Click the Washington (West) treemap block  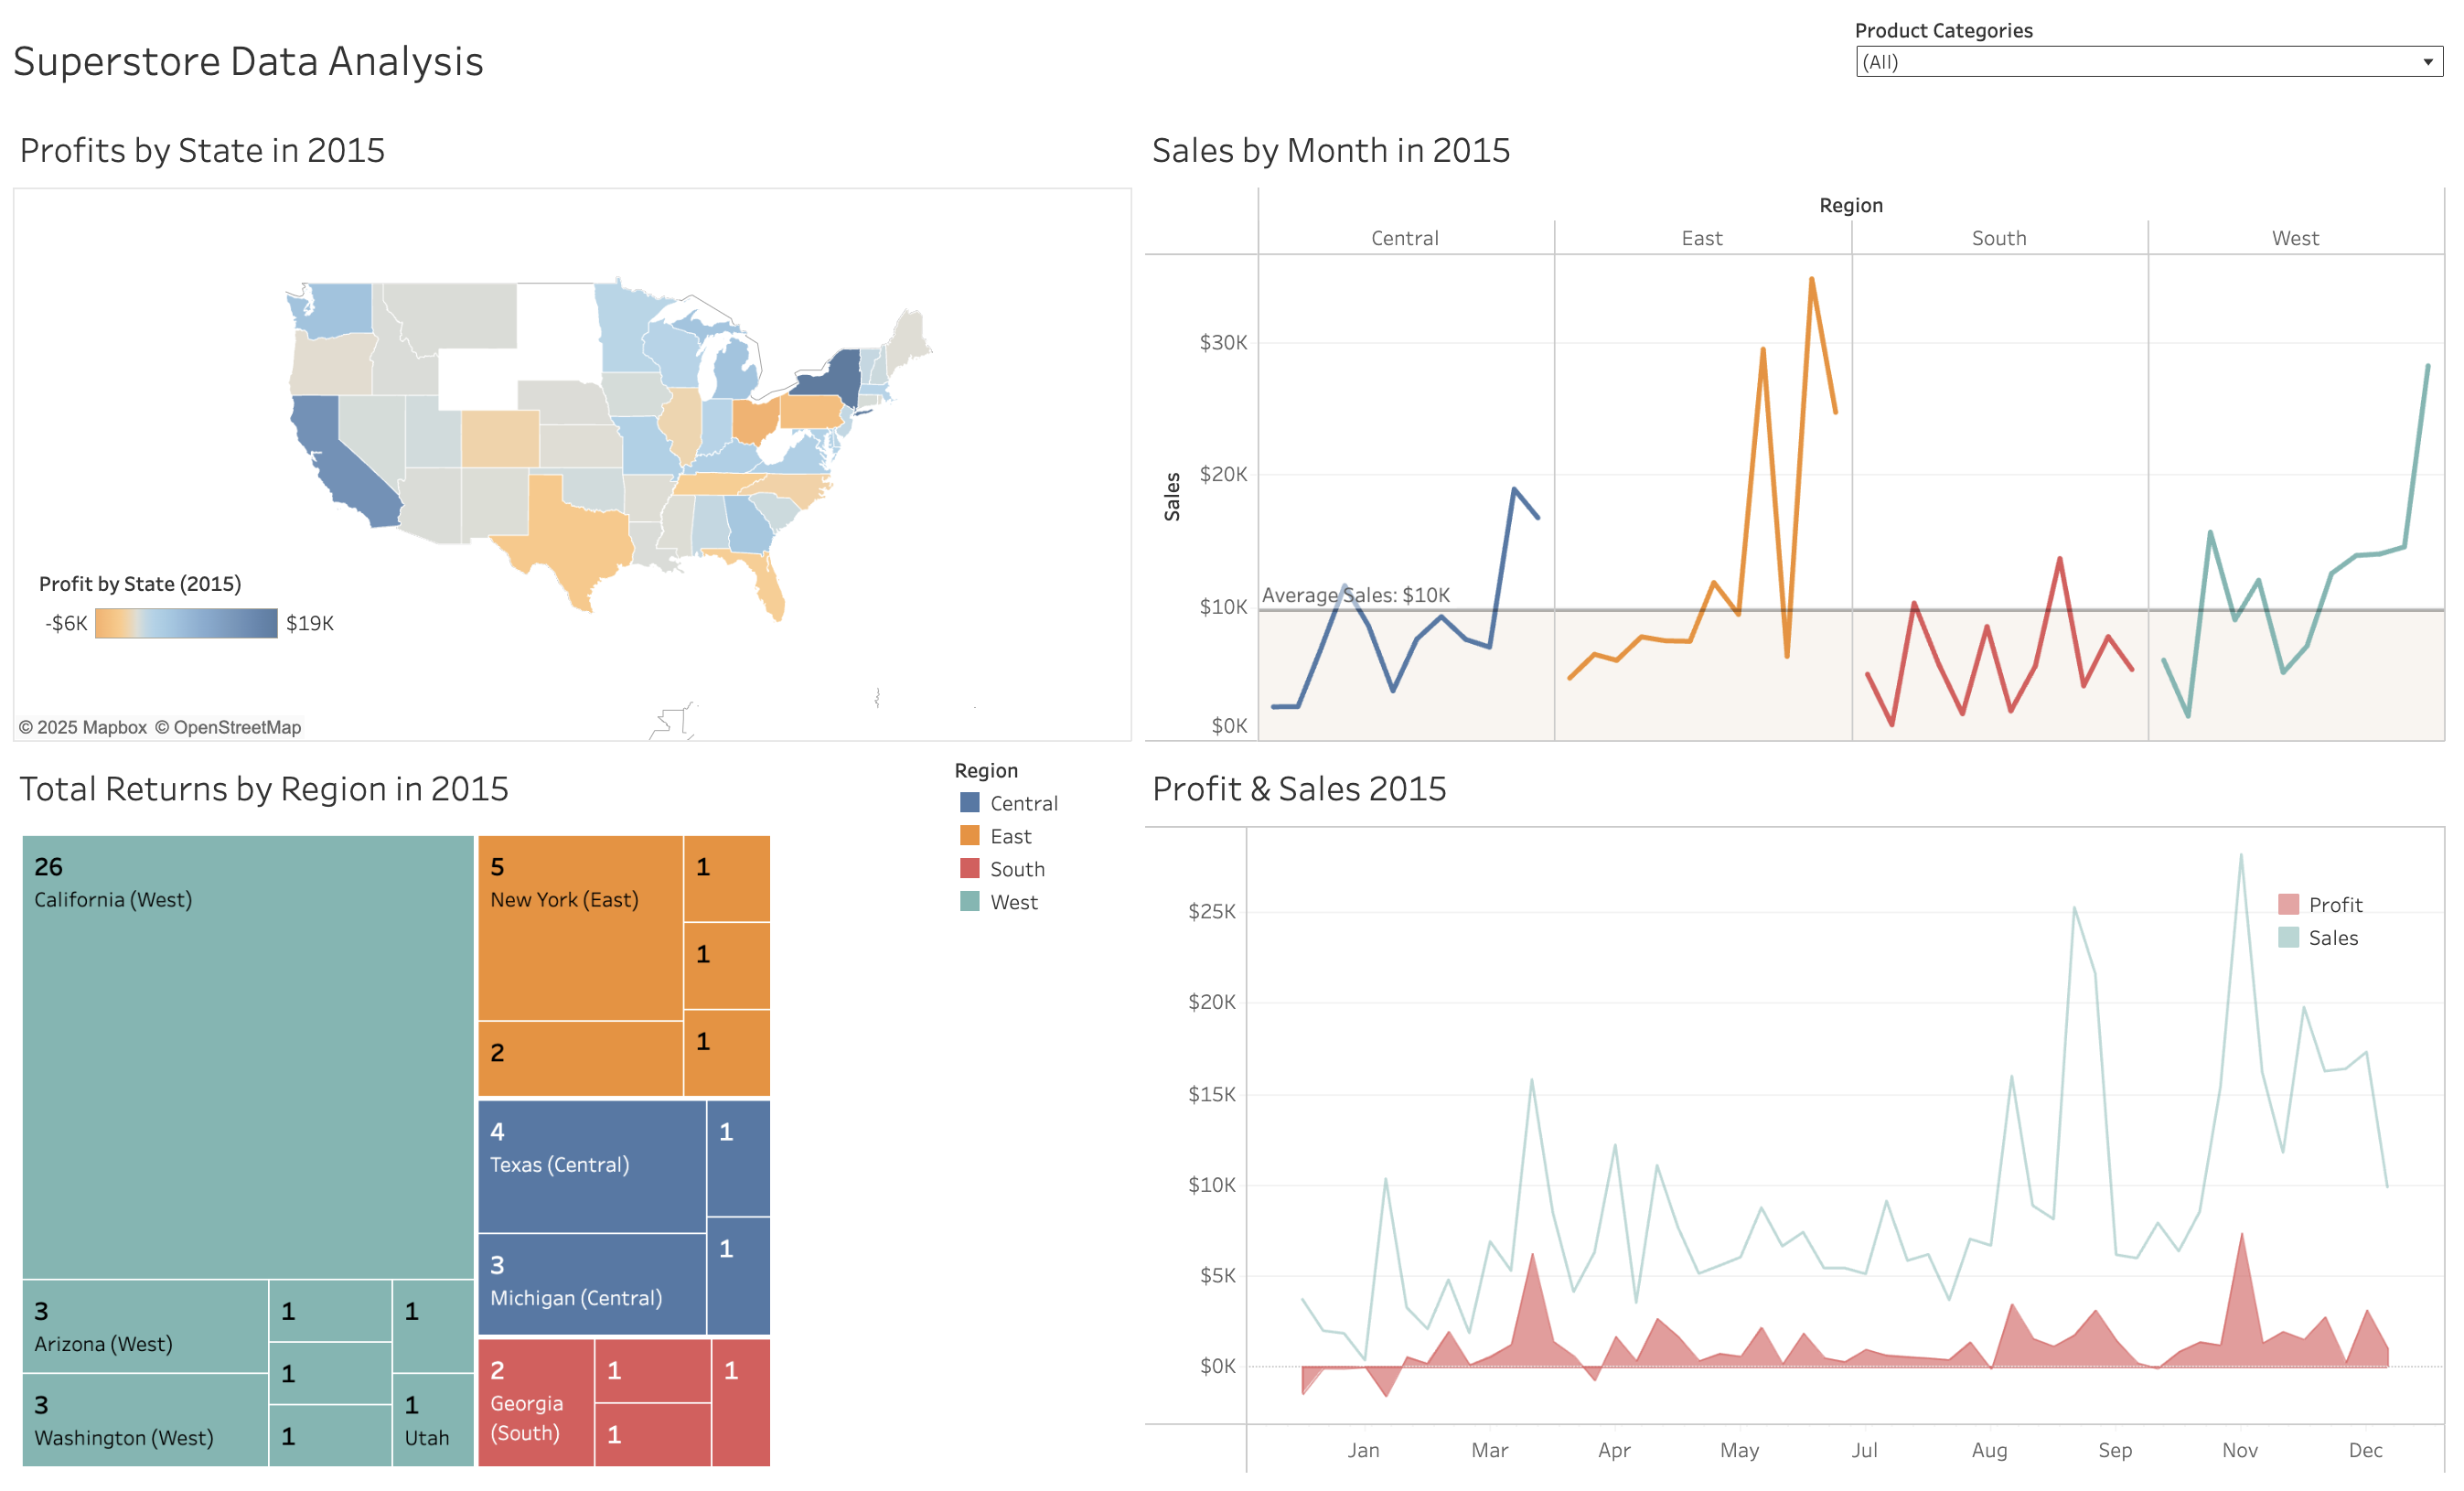[145, 1421]
